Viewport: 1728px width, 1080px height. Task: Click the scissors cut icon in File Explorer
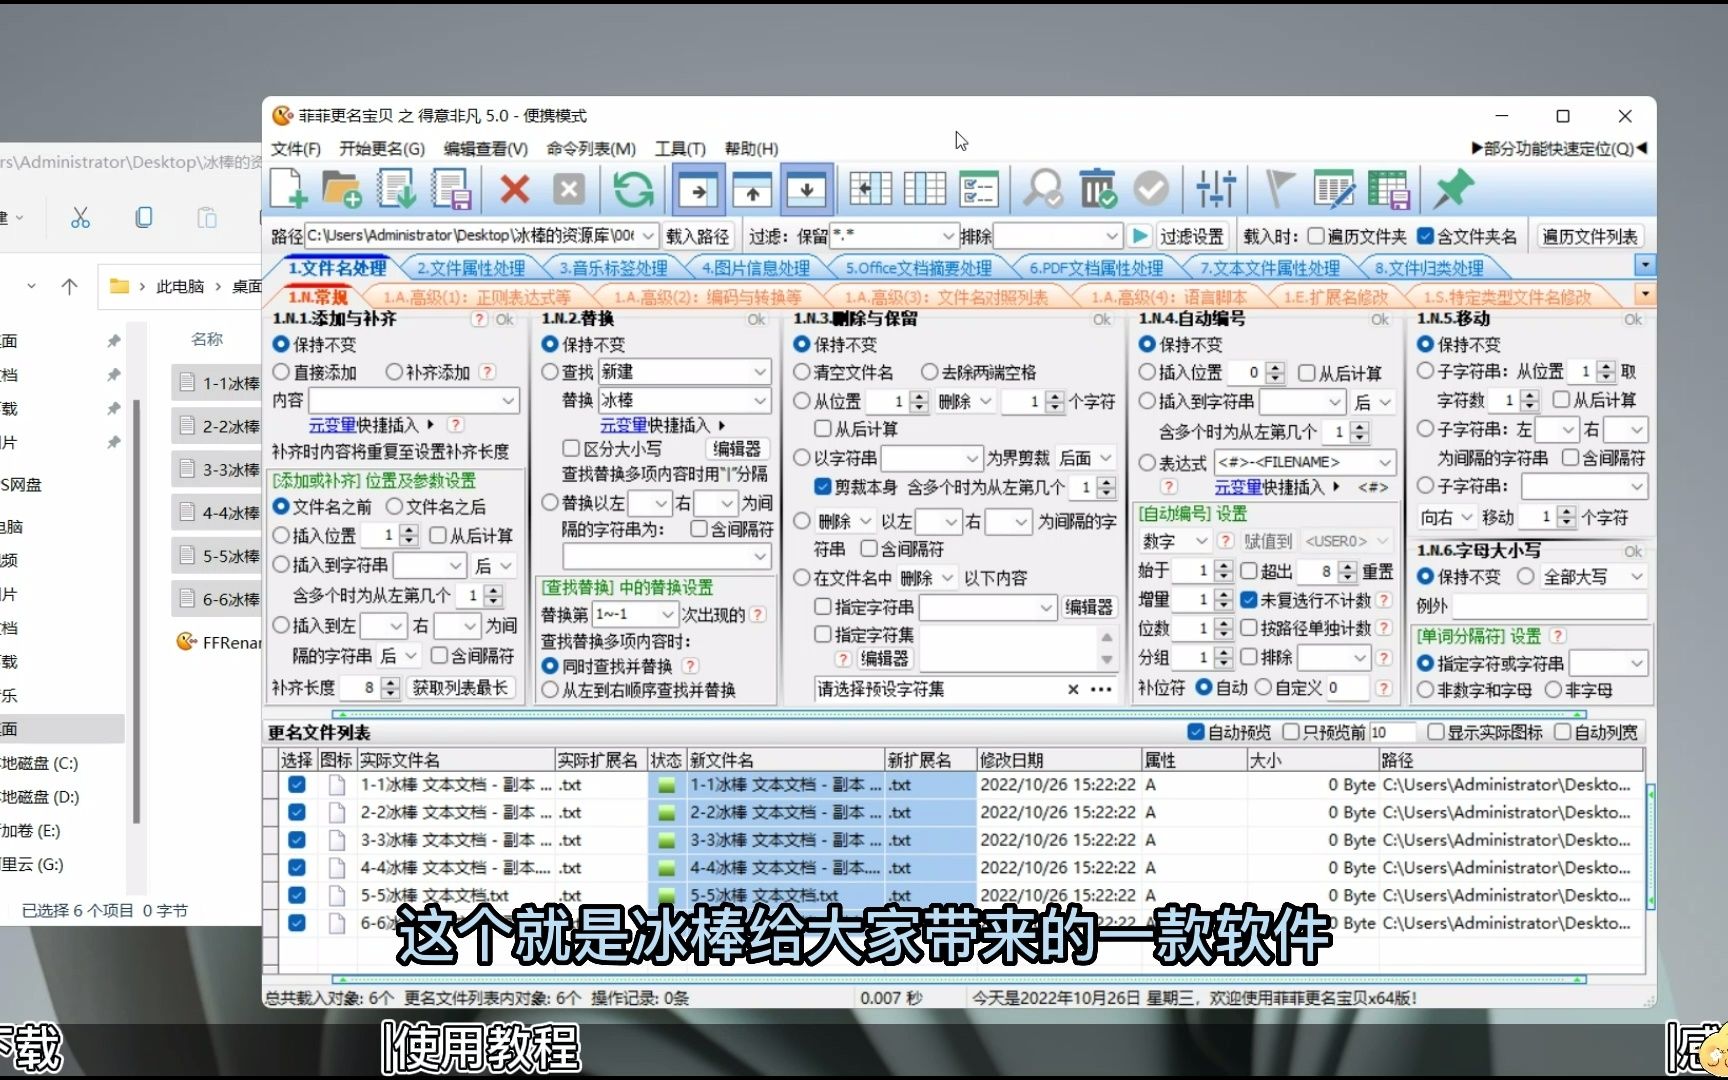coord(80,217)
